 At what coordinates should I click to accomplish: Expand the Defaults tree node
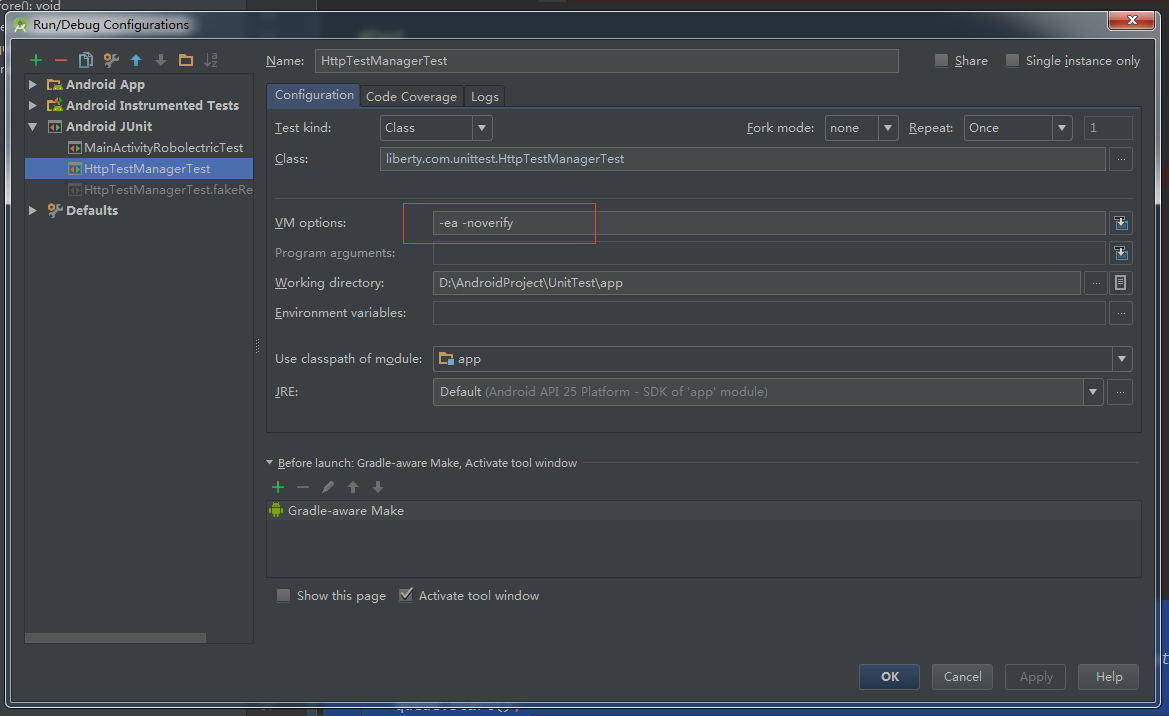point(33,210)
